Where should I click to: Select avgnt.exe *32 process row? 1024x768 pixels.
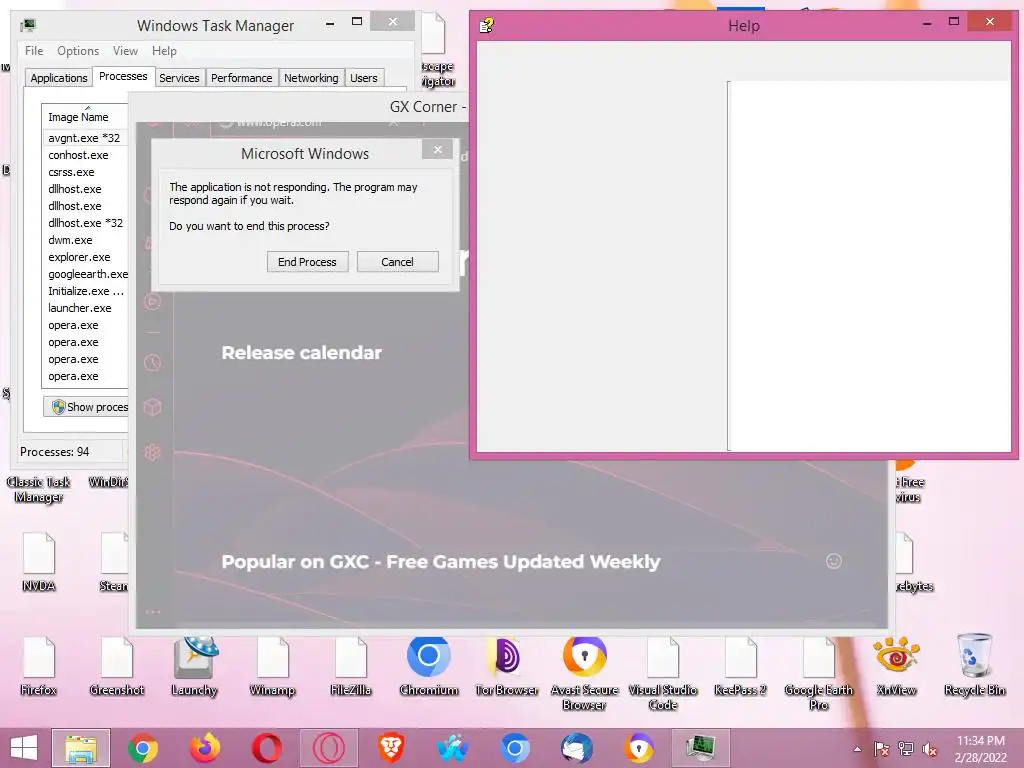(85, 138)
